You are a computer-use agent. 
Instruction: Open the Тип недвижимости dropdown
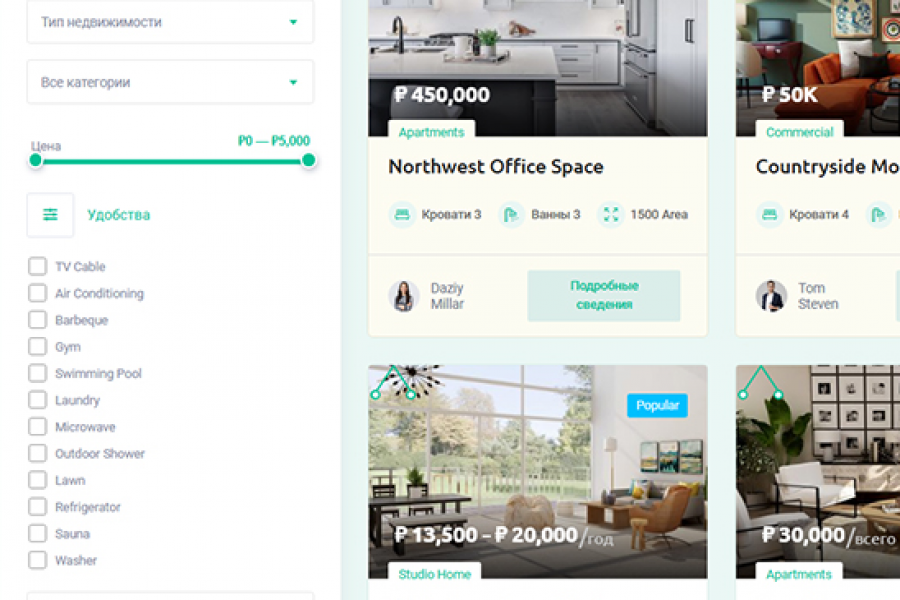pyautogui.click(x=170, y=22)
